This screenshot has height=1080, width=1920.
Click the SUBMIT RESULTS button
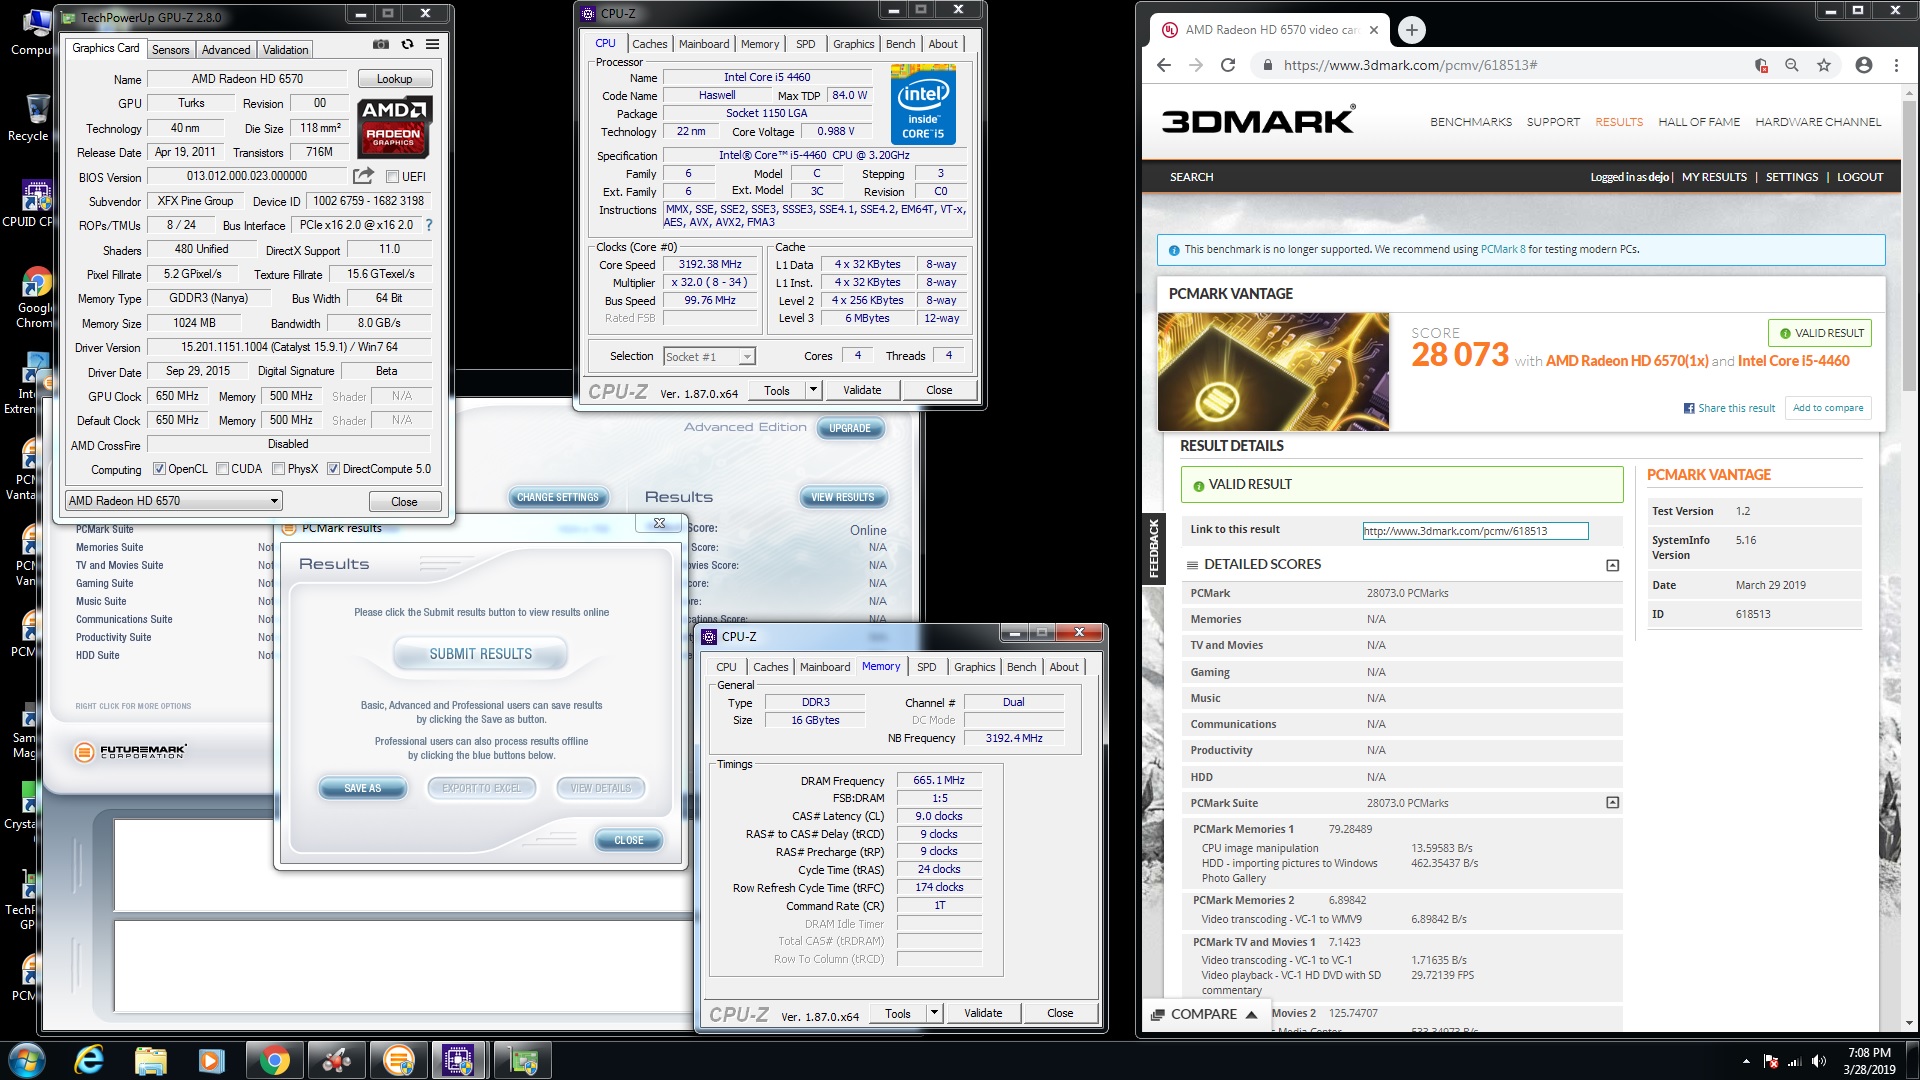(x=481, y=654)
